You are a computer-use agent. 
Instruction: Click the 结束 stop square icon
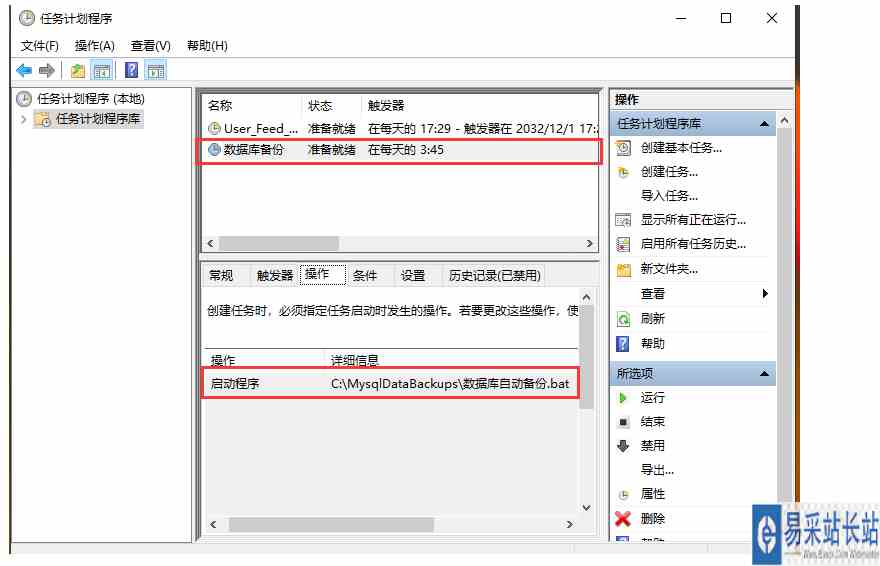(624, 422)
